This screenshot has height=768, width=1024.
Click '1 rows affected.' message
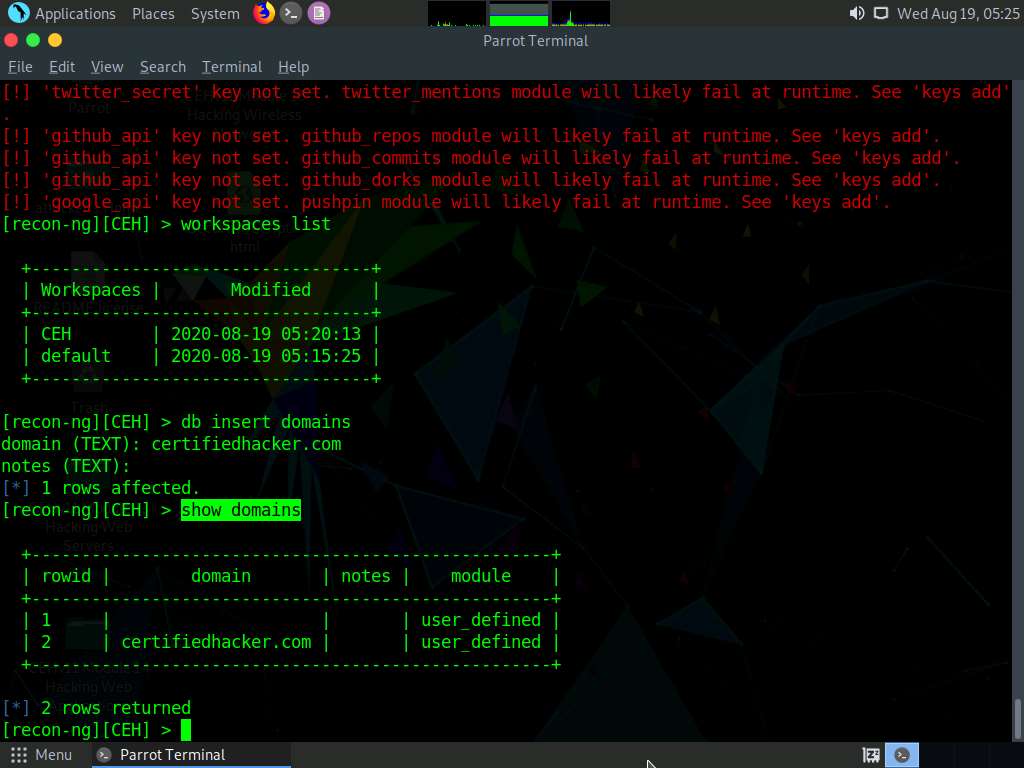click(120, 488)
